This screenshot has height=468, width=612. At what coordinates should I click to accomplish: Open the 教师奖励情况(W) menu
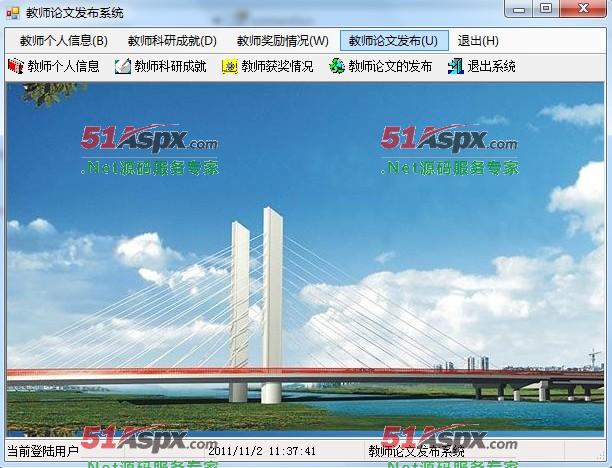pos(283,41)
